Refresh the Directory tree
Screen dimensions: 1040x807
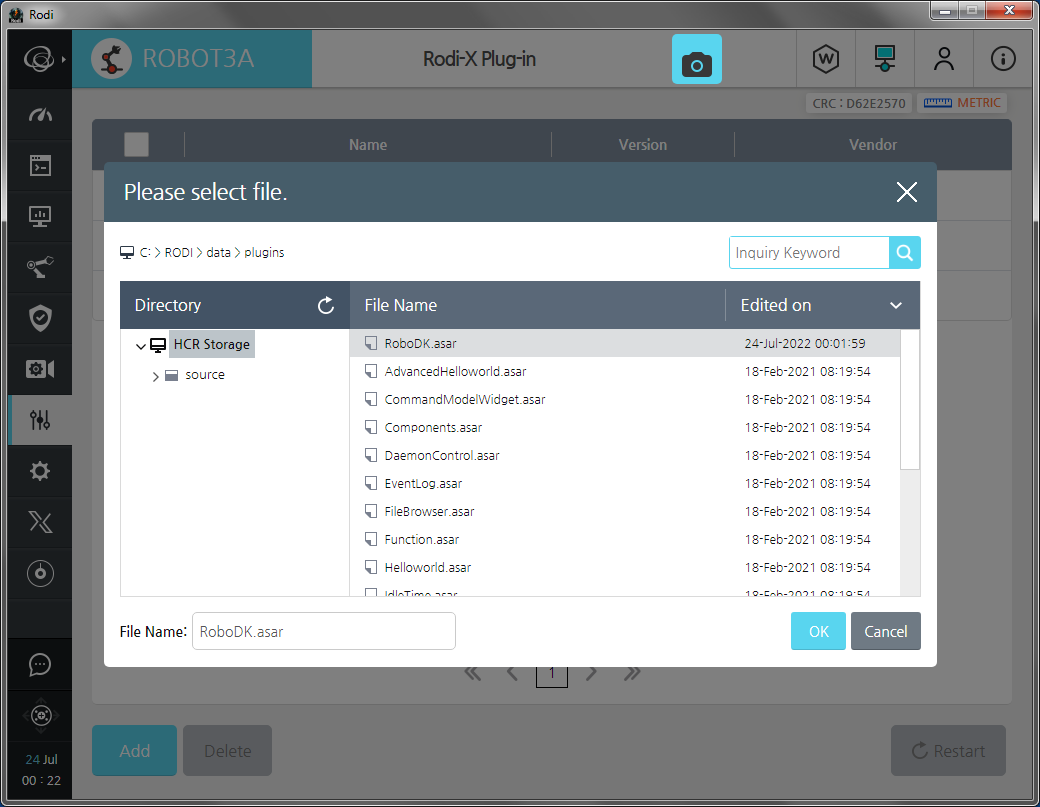pos(325,306)
